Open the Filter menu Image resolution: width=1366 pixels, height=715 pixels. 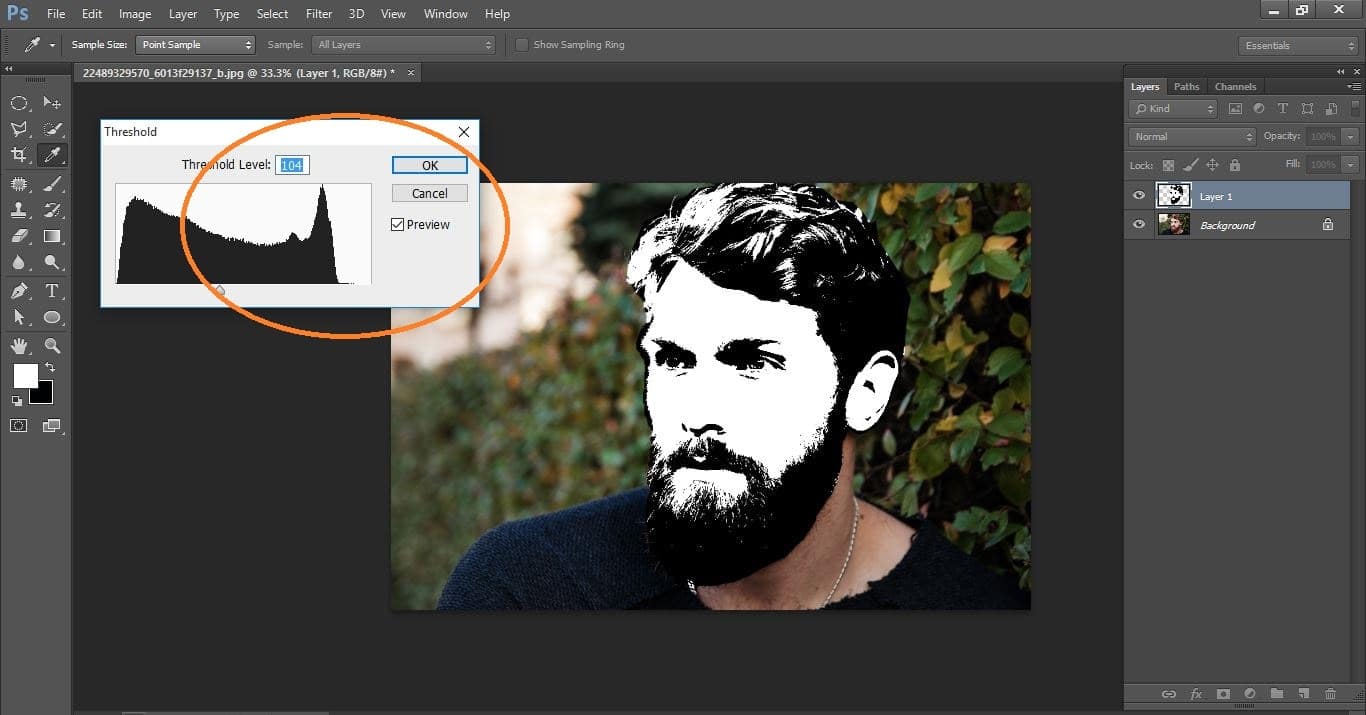coord(318,13)
